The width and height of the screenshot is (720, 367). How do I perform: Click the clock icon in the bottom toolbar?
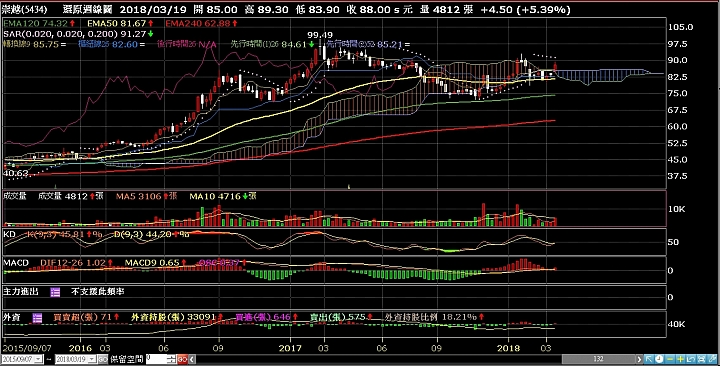point(659,359)
